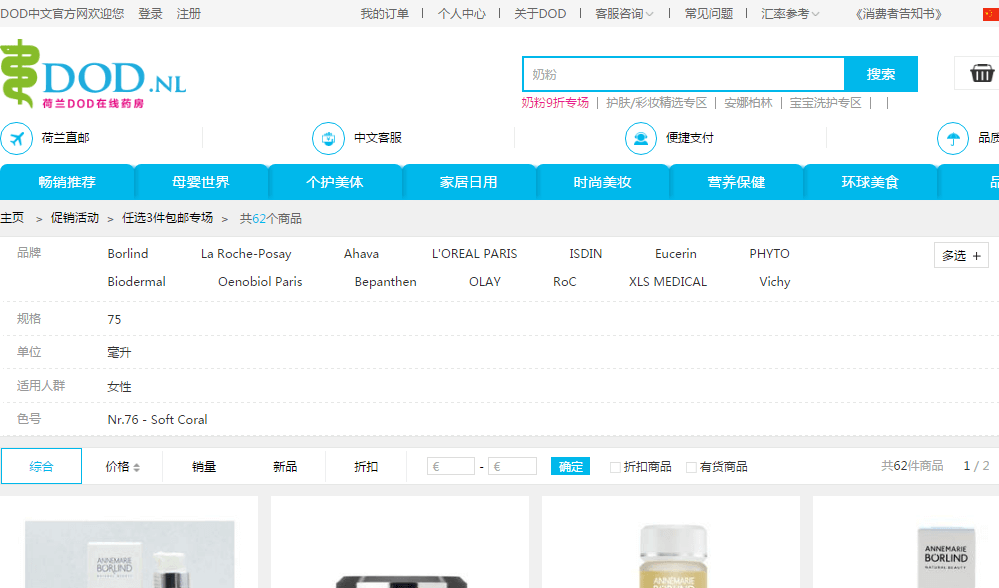This screenshot has height=588, width=999.
Task: Click the China flag icon
Action: click(991, 14)
